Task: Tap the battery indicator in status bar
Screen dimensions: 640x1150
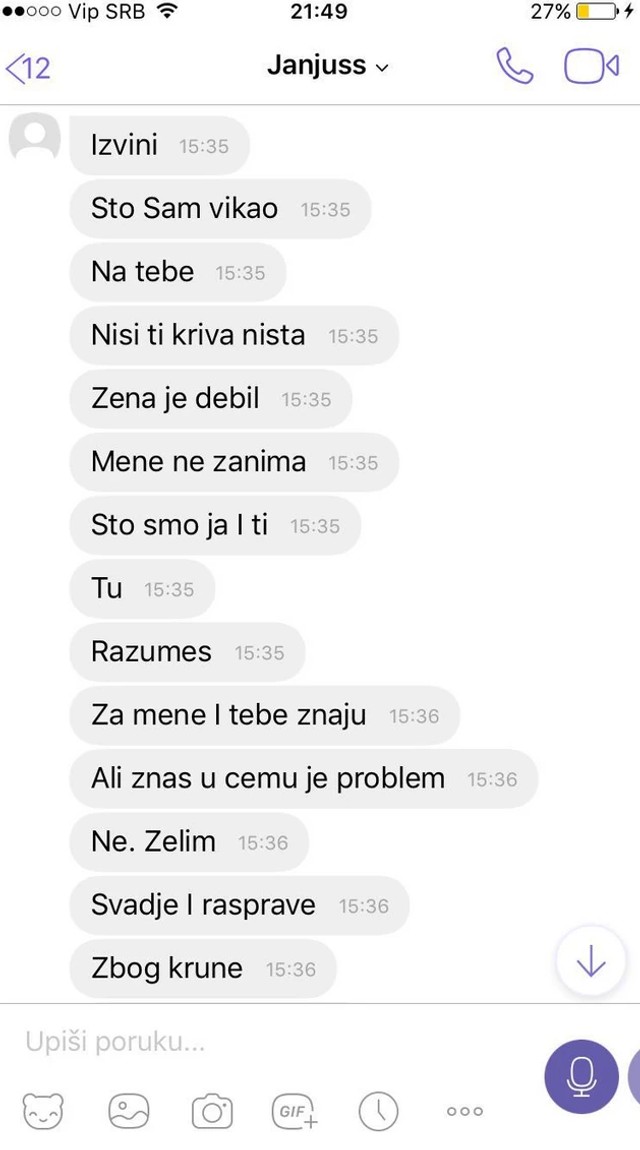Action: coord(597,12)
